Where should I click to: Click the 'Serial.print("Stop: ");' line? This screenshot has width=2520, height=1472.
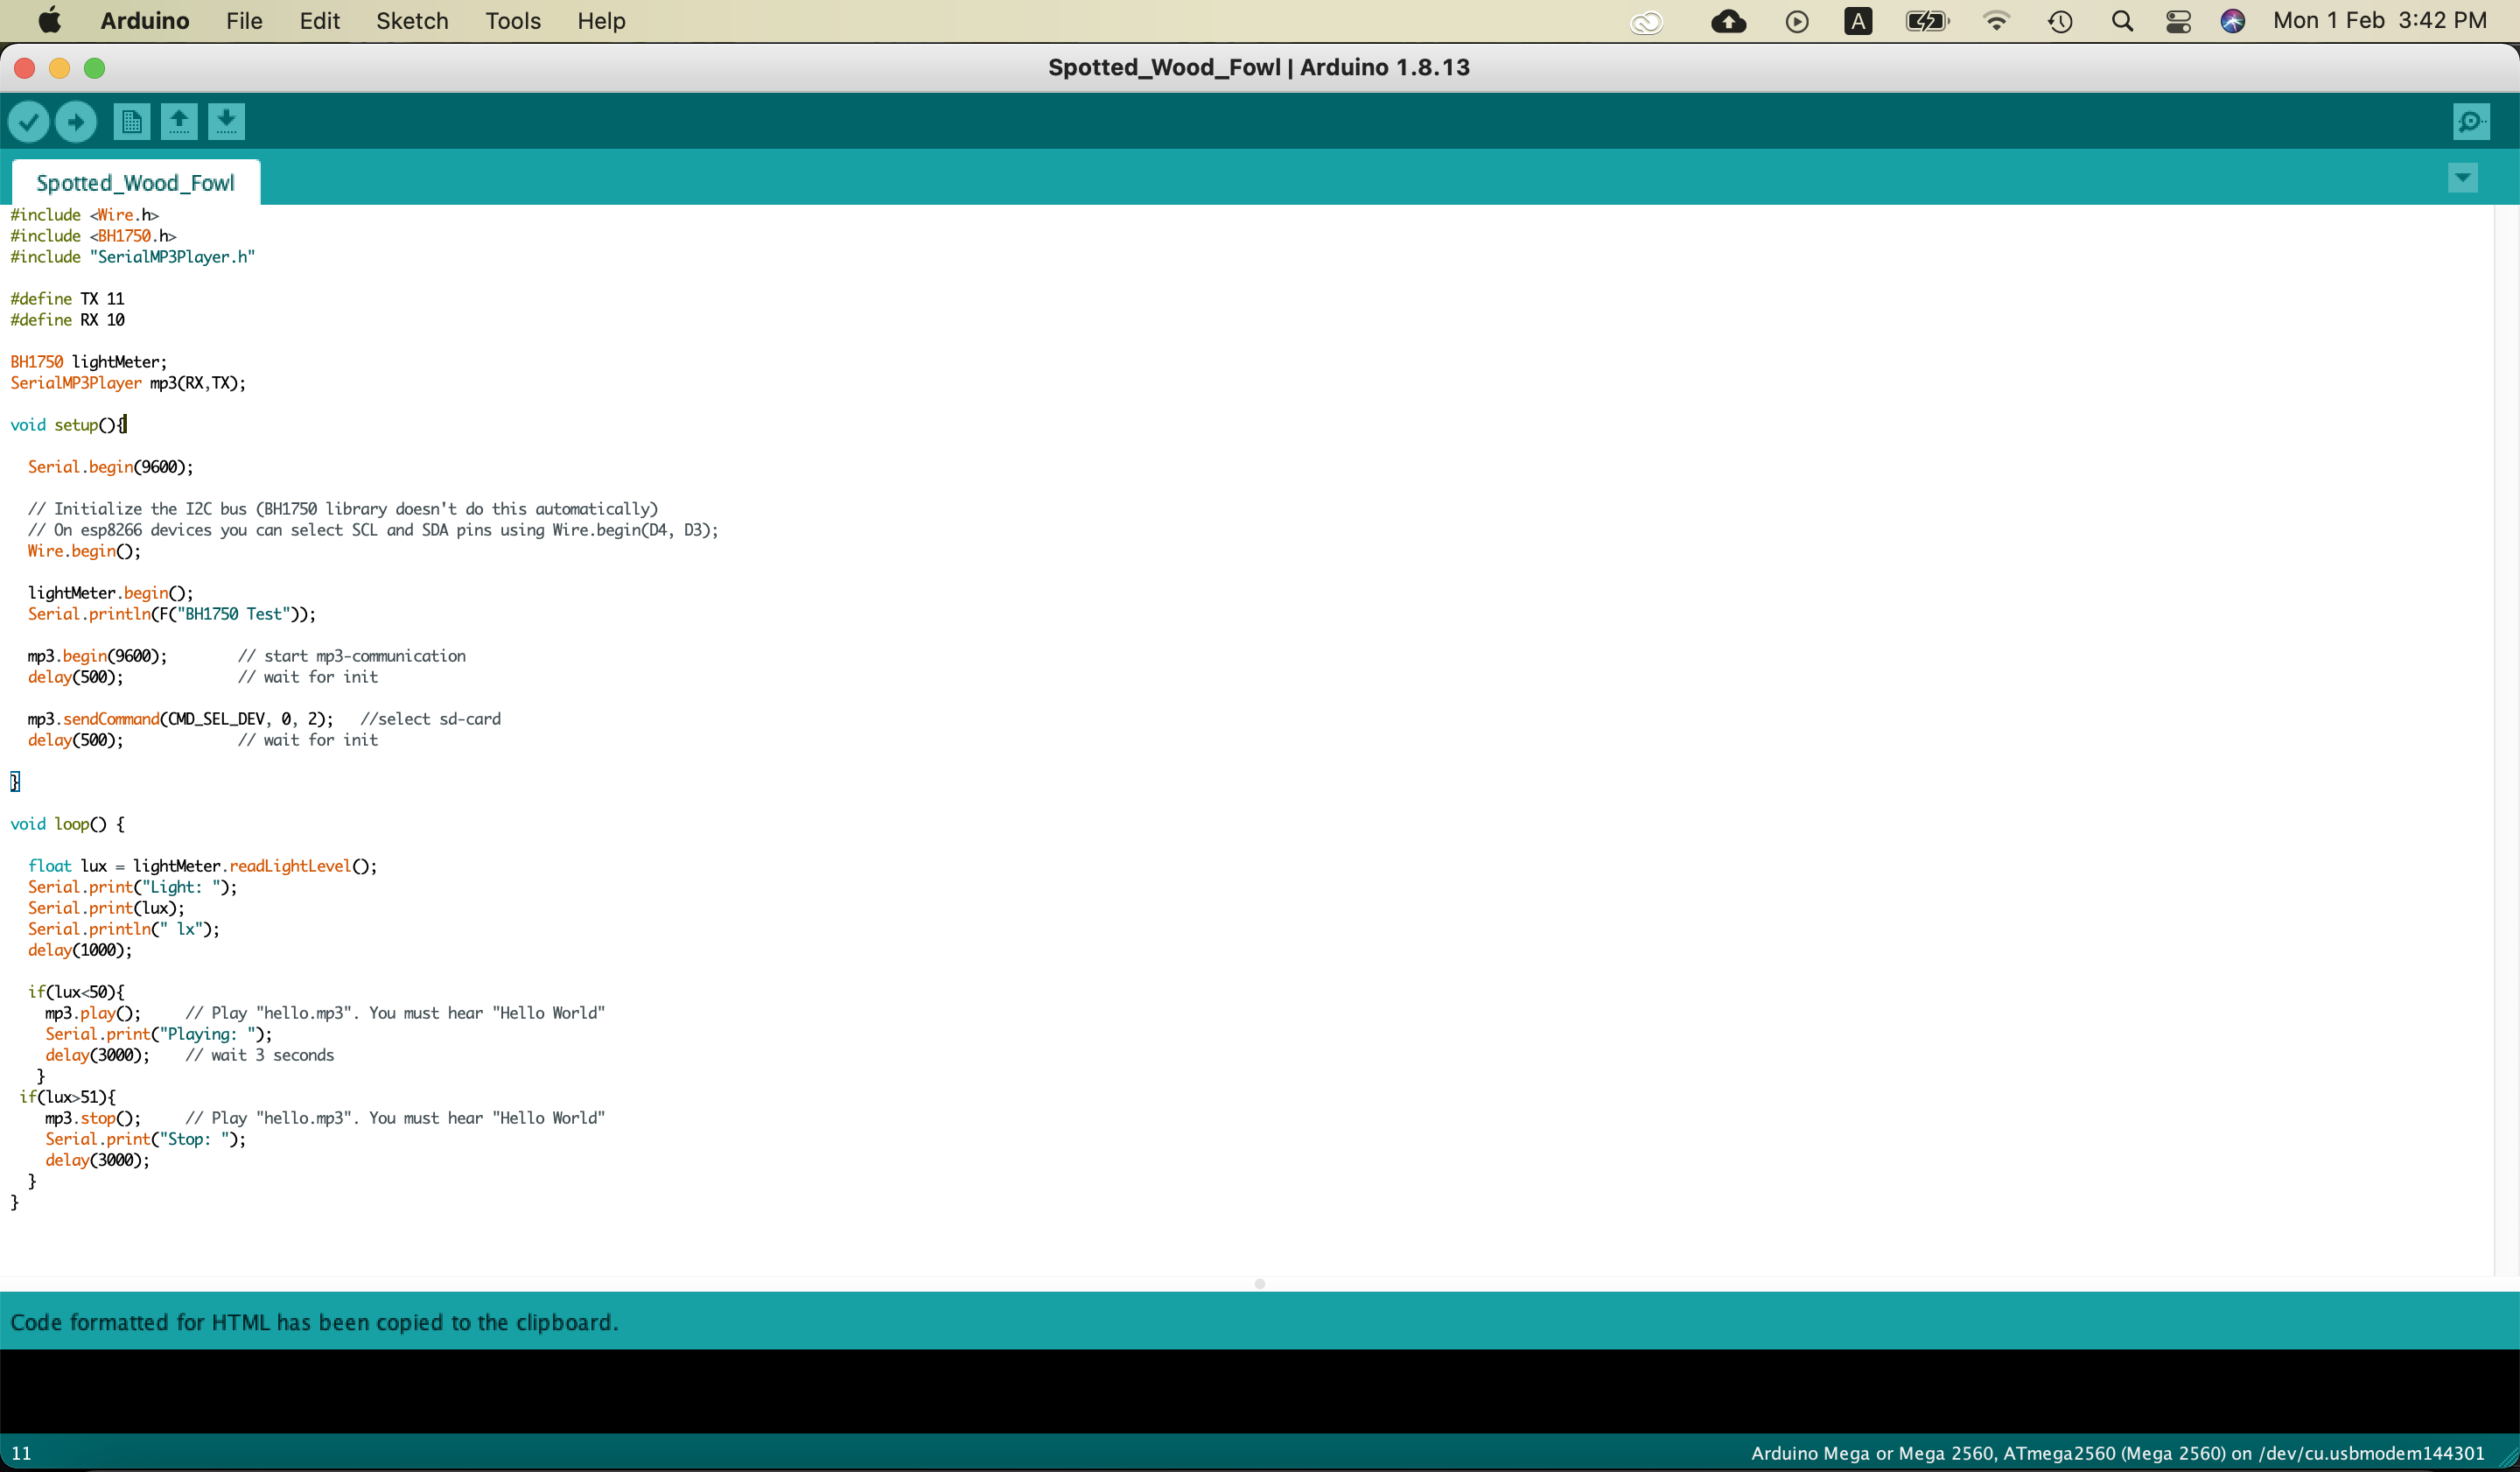[x=145, y=1139]
